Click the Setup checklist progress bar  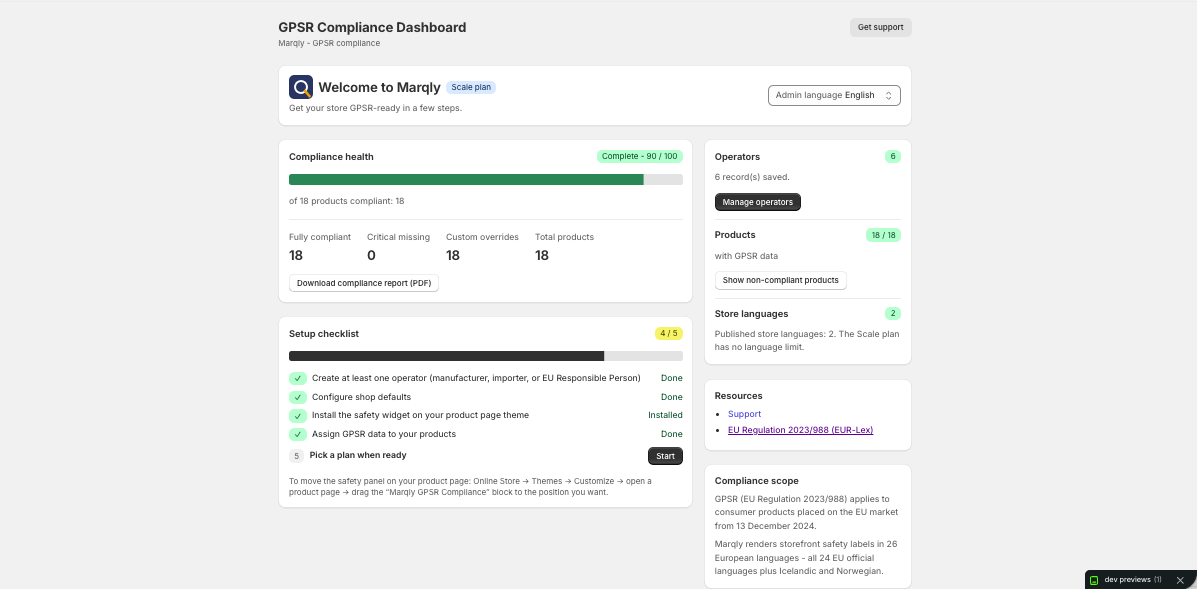(x=486, y=356)
